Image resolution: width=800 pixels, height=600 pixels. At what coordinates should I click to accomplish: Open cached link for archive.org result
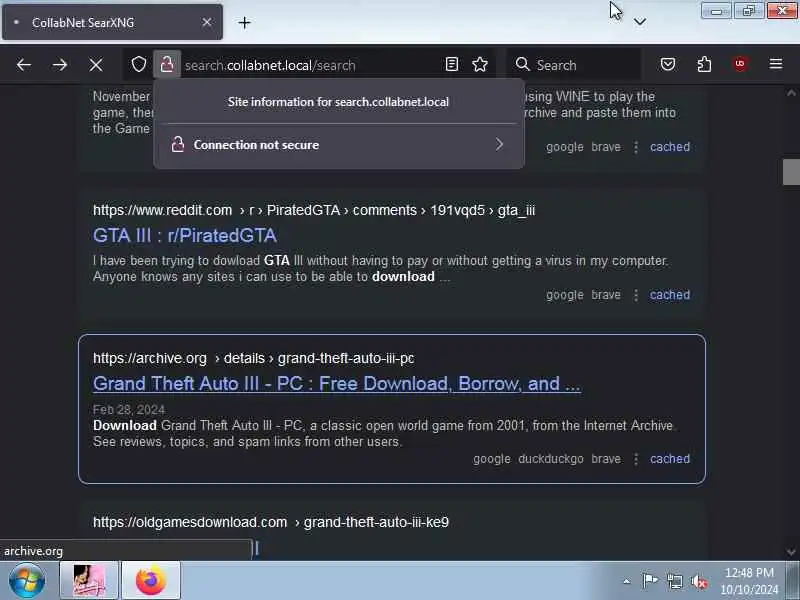669,459
